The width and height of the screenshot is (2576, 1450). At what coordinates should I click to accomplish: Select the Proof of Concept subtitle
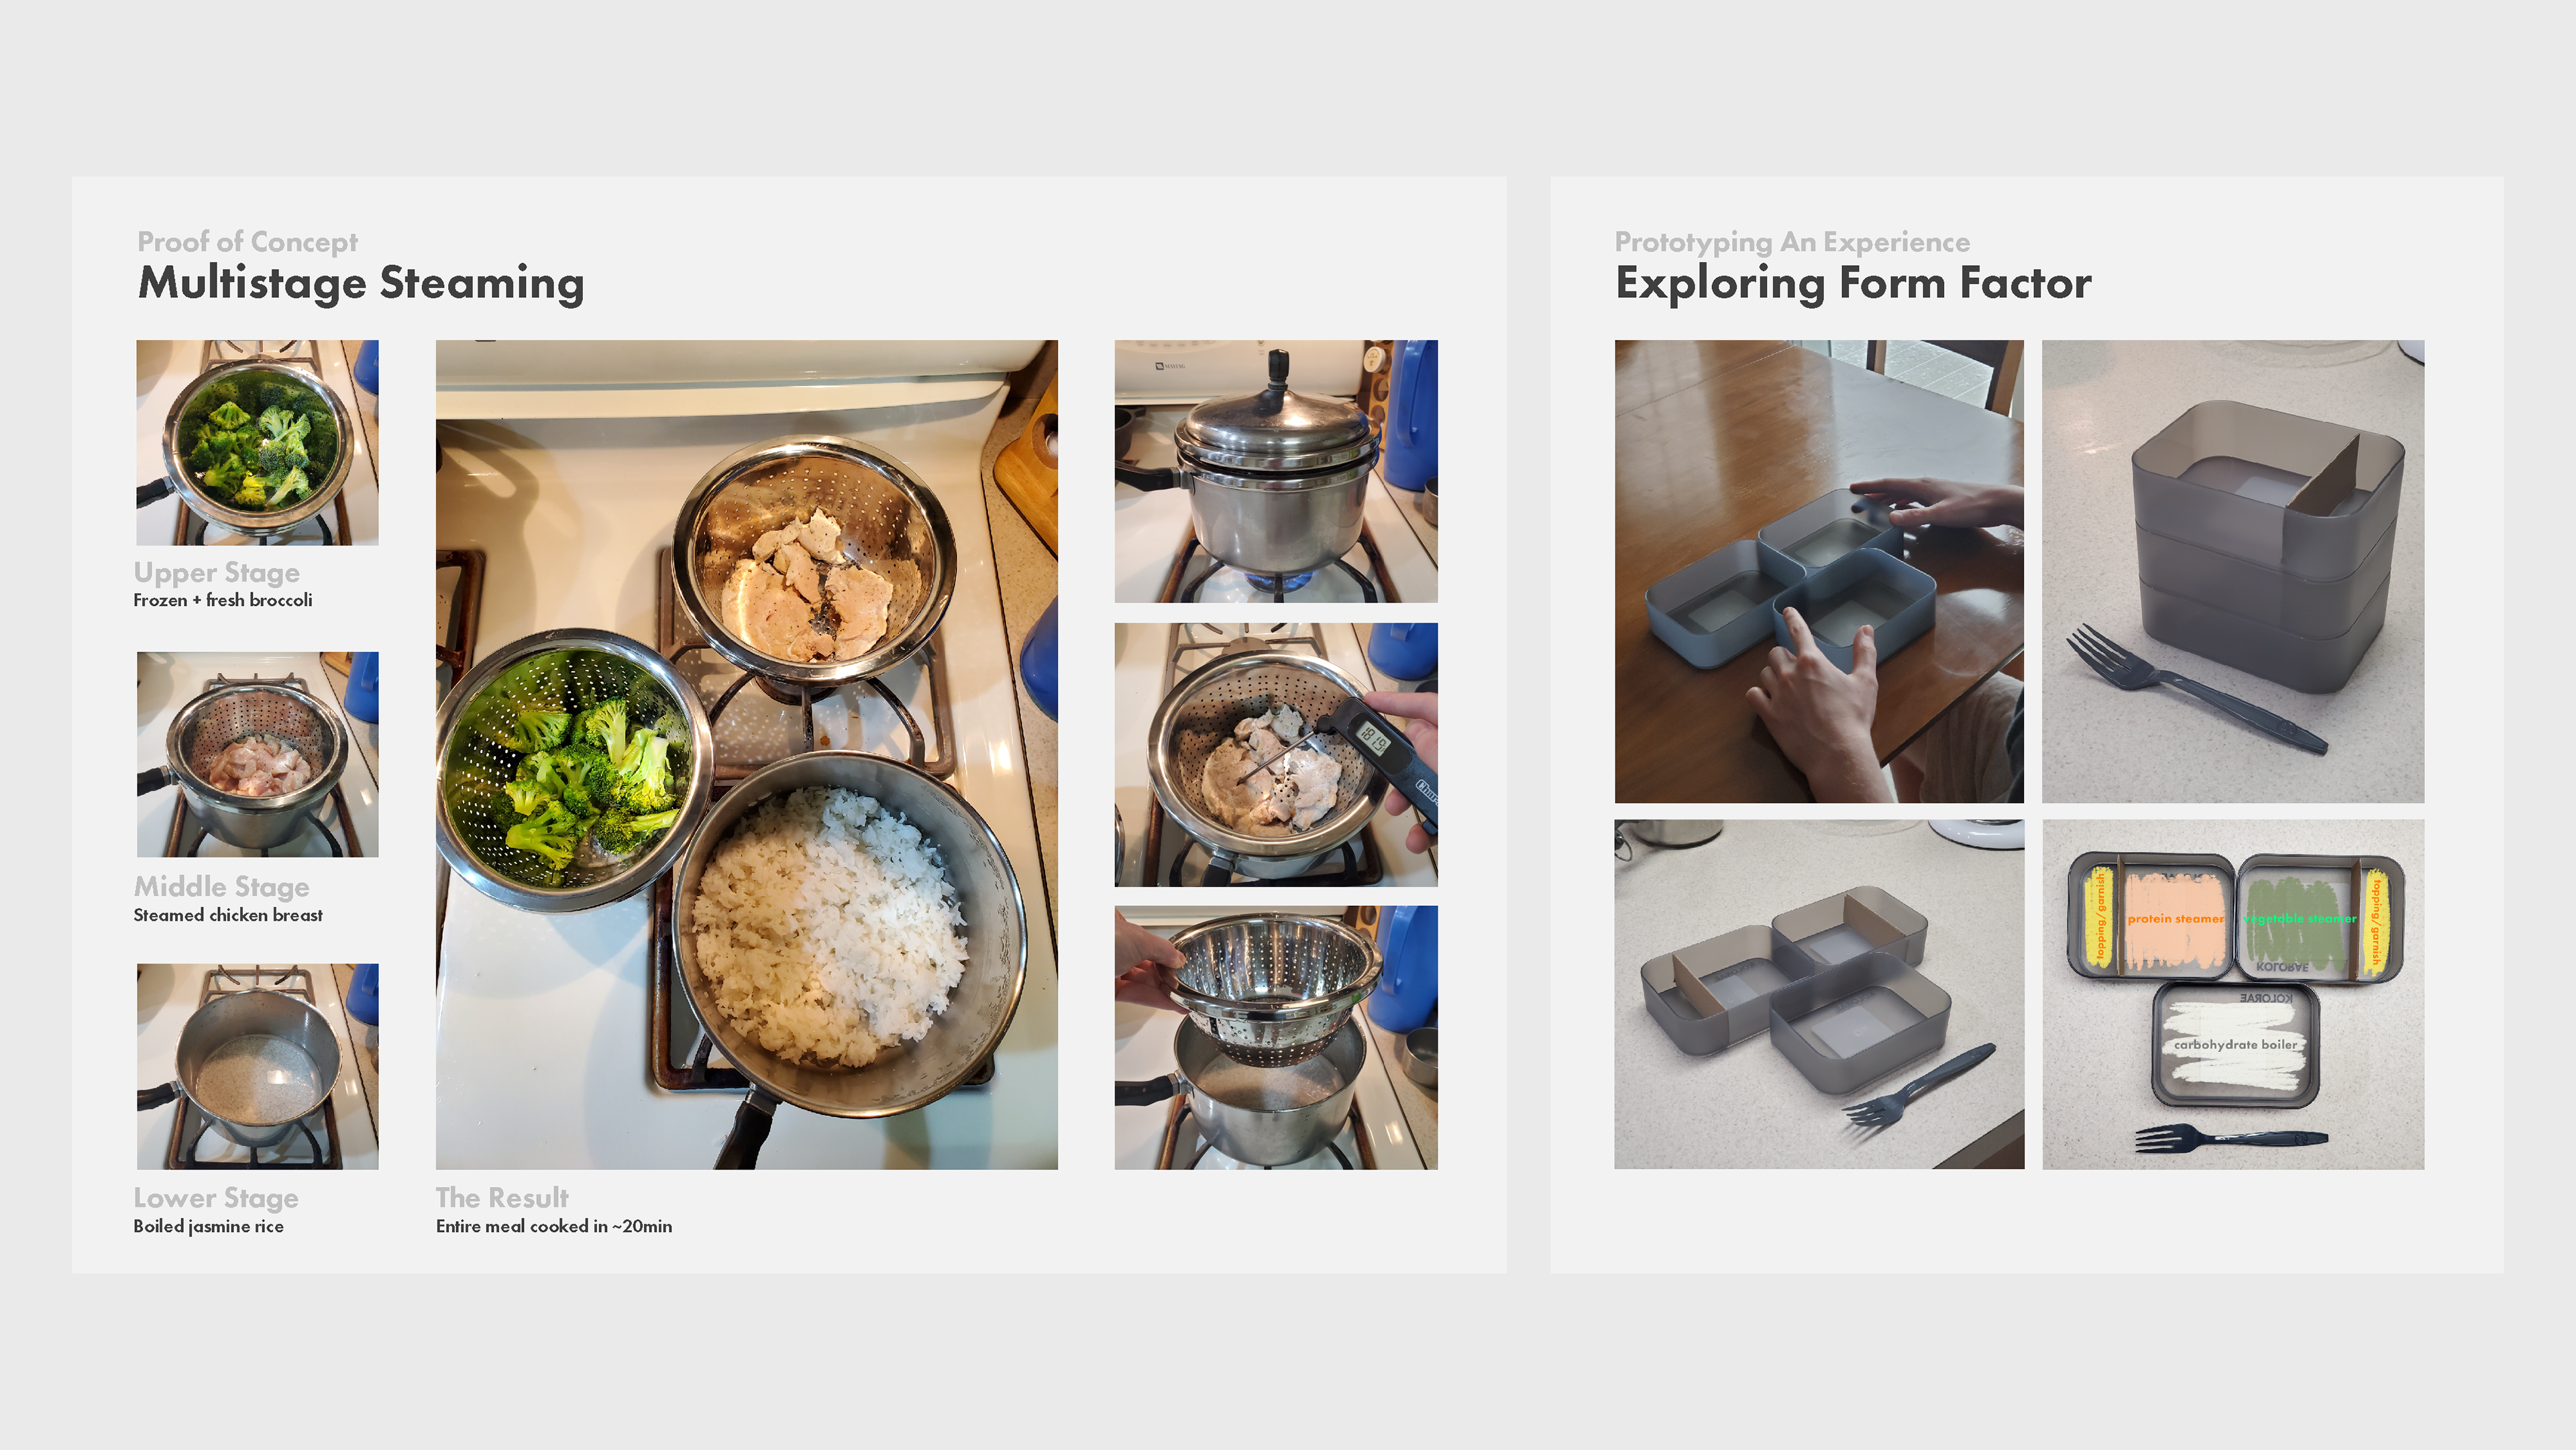tap(247, 242)
